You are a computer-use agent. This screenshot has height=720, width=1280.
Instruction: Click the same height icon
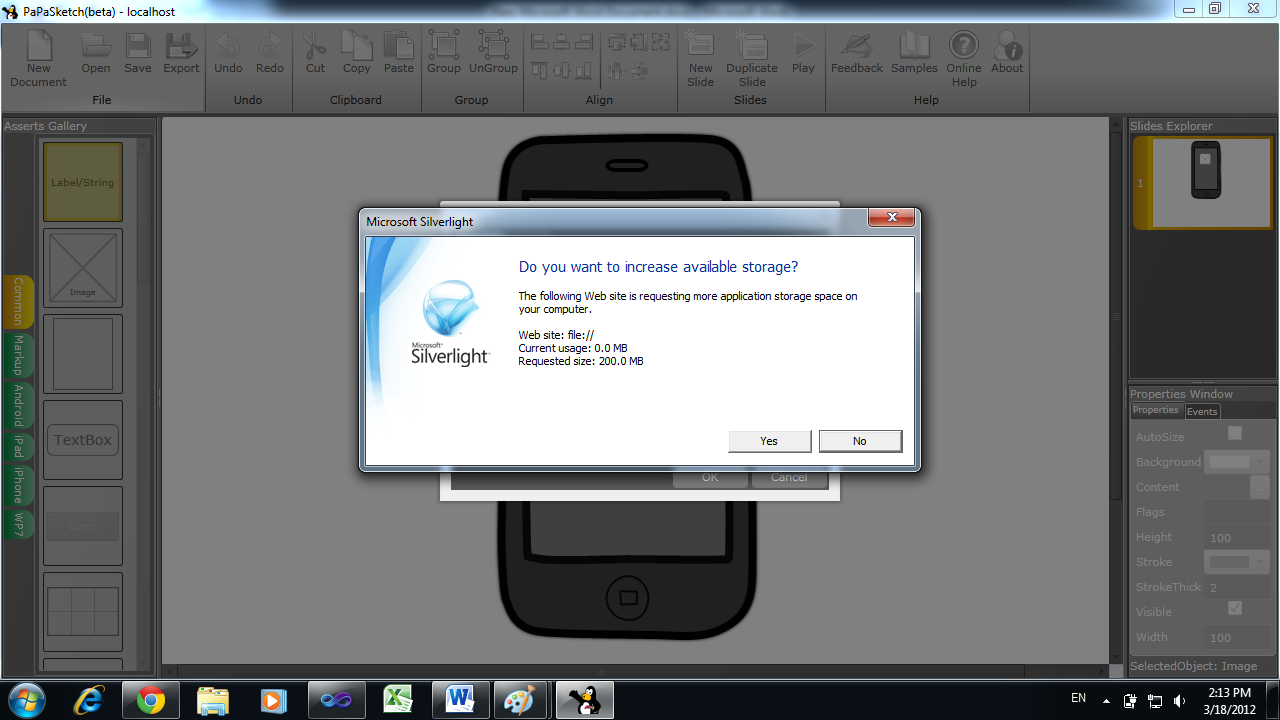click(639, 41)
